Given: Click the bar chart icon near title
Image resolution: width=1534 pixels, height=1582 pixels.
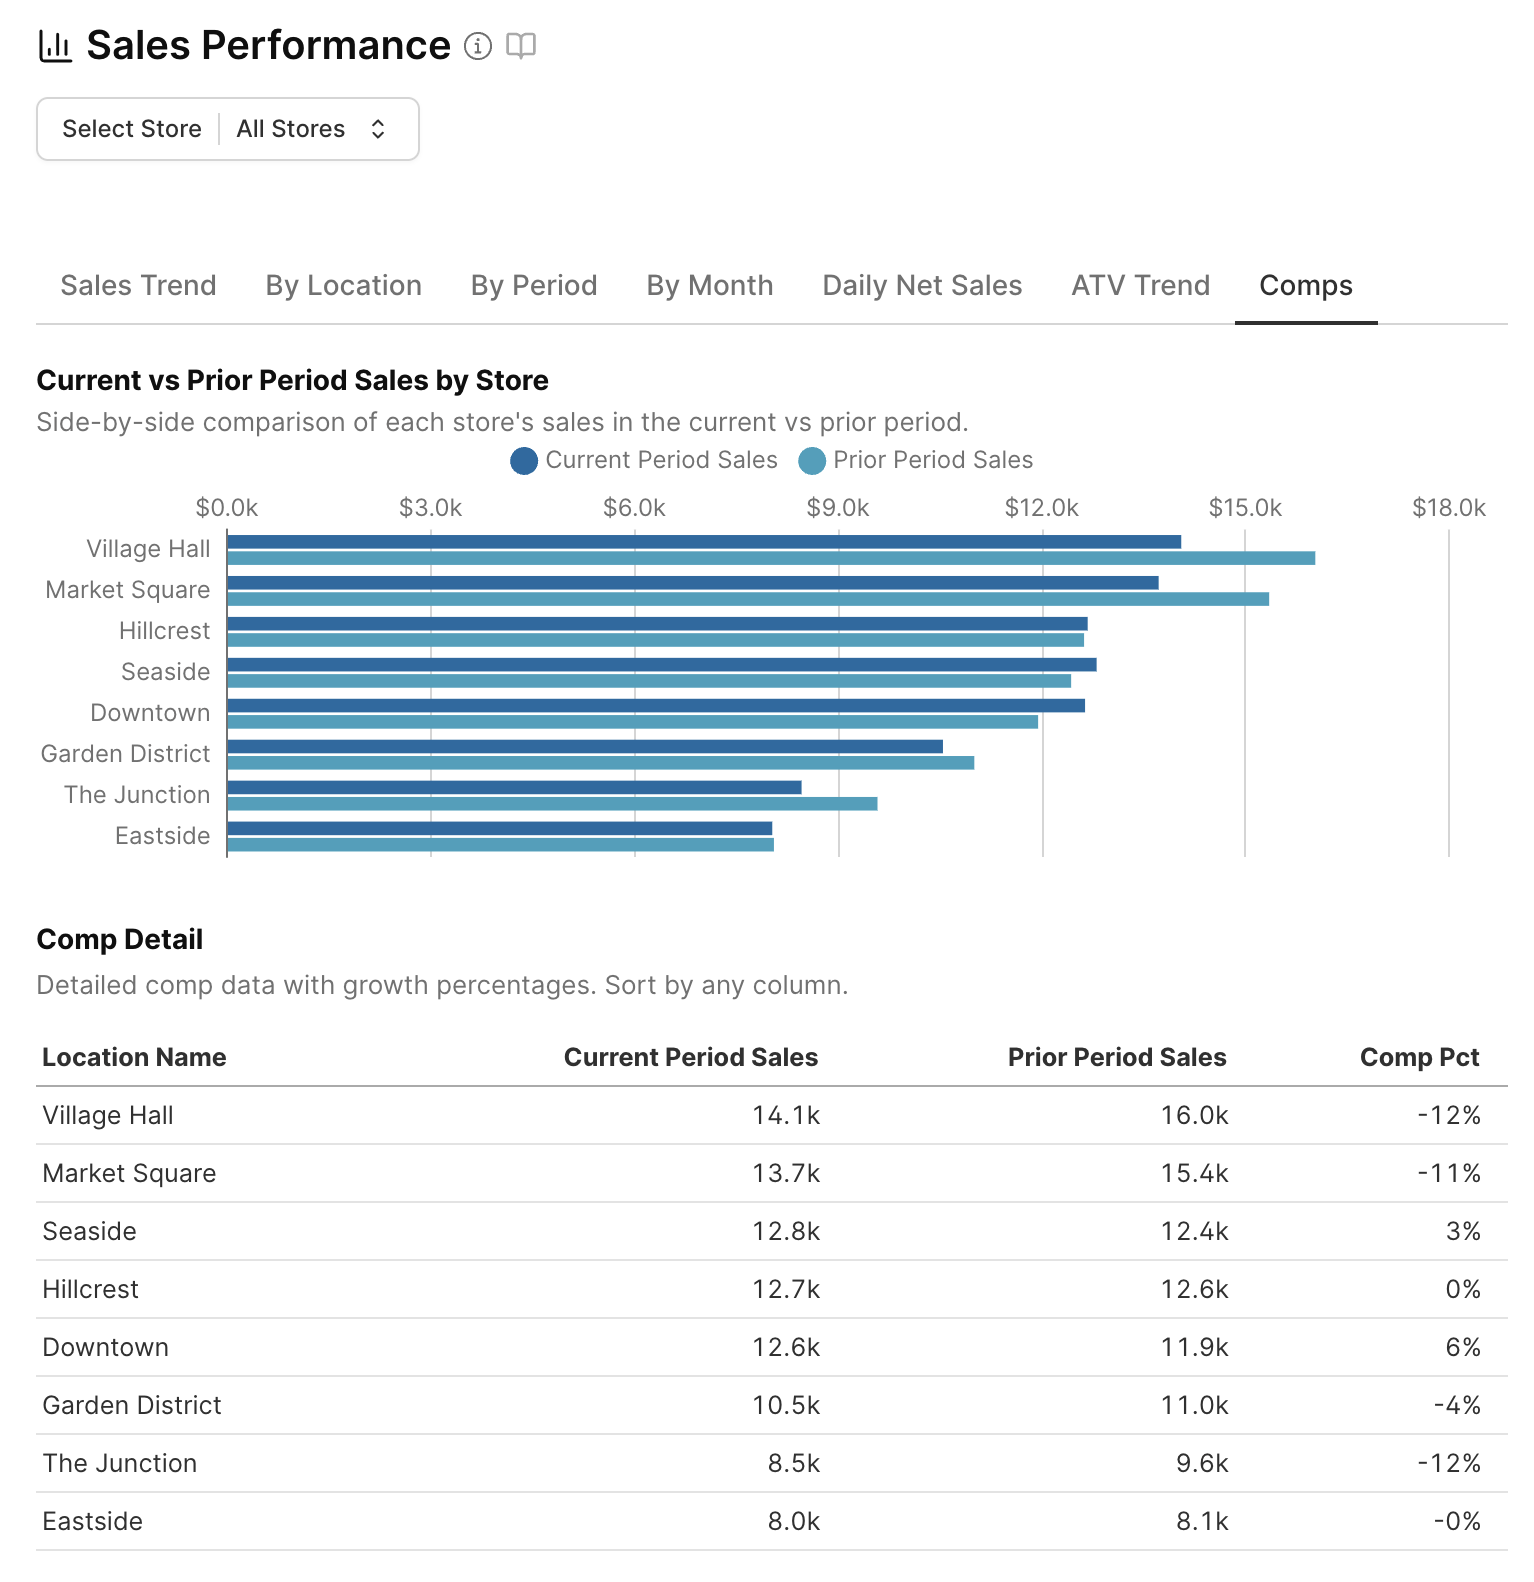Looking at the screenshot, I should tap(55, 46).
